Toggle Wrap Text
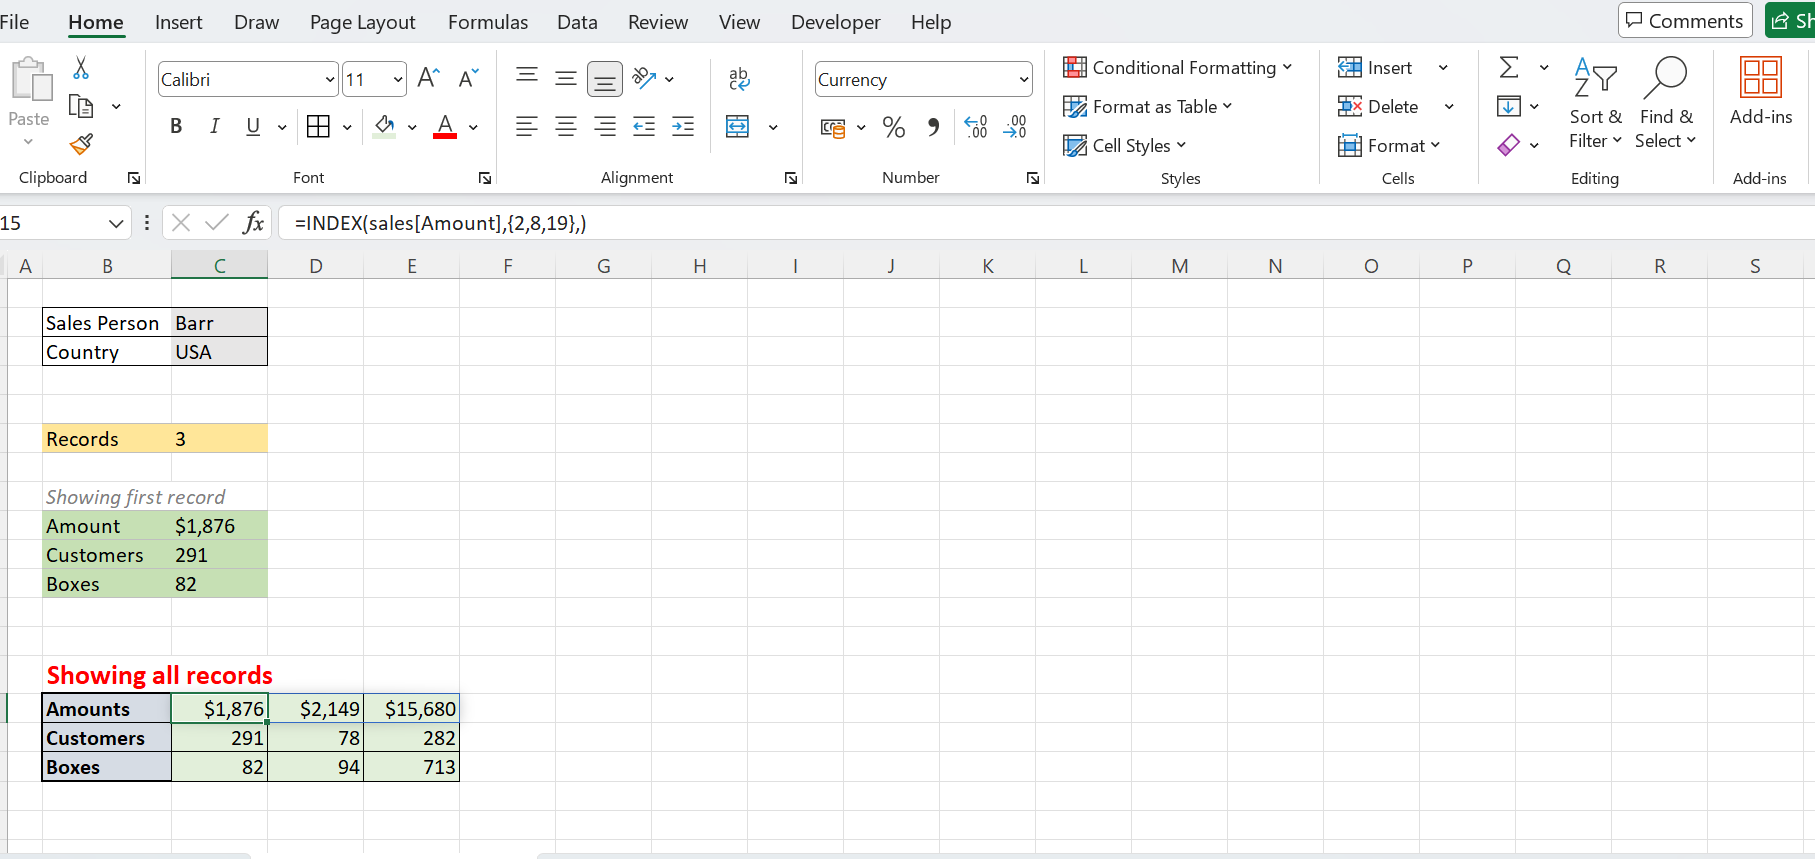The image size is (1815, 859). [739, 79]
